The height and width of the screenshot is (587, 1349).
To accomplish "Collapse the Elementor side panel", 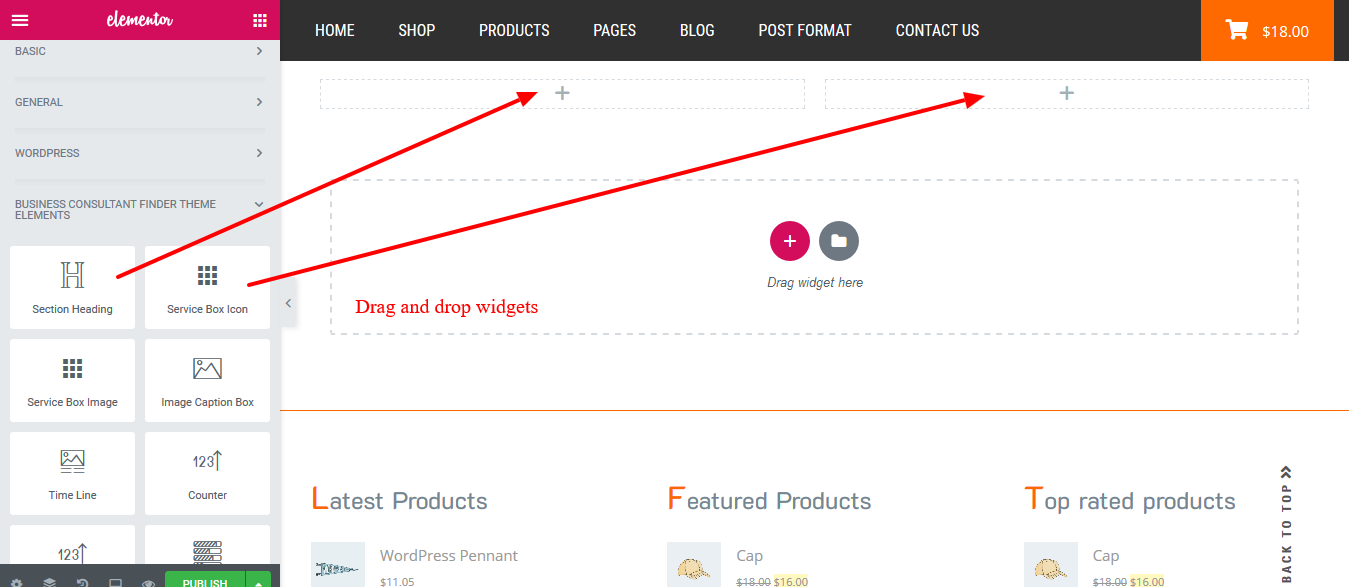I will [288, 303].
